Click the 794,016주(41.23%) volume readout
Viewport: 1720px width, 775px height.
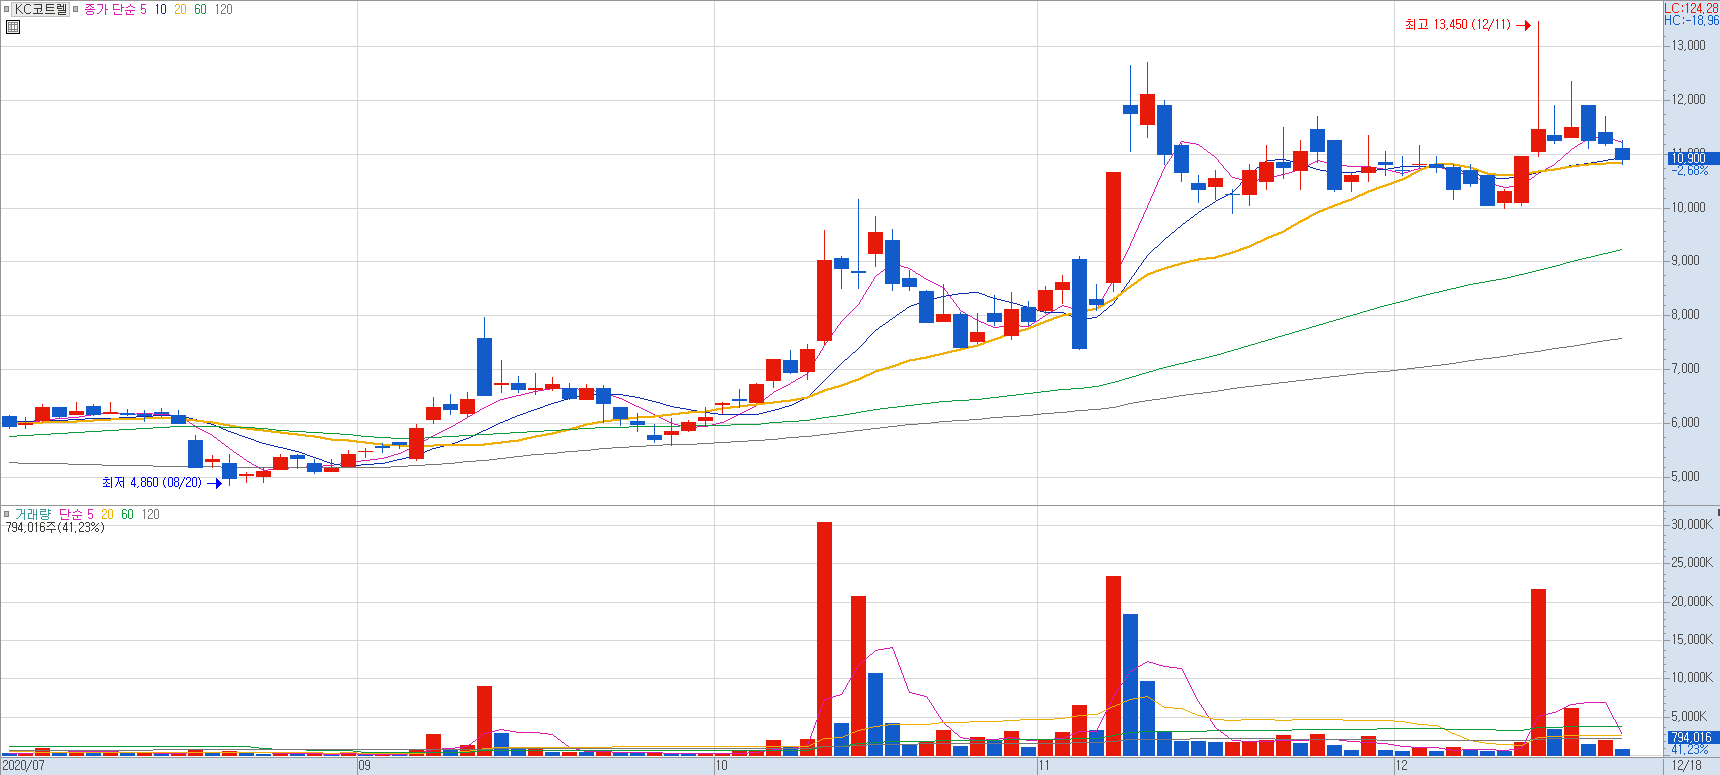point(55,527)
